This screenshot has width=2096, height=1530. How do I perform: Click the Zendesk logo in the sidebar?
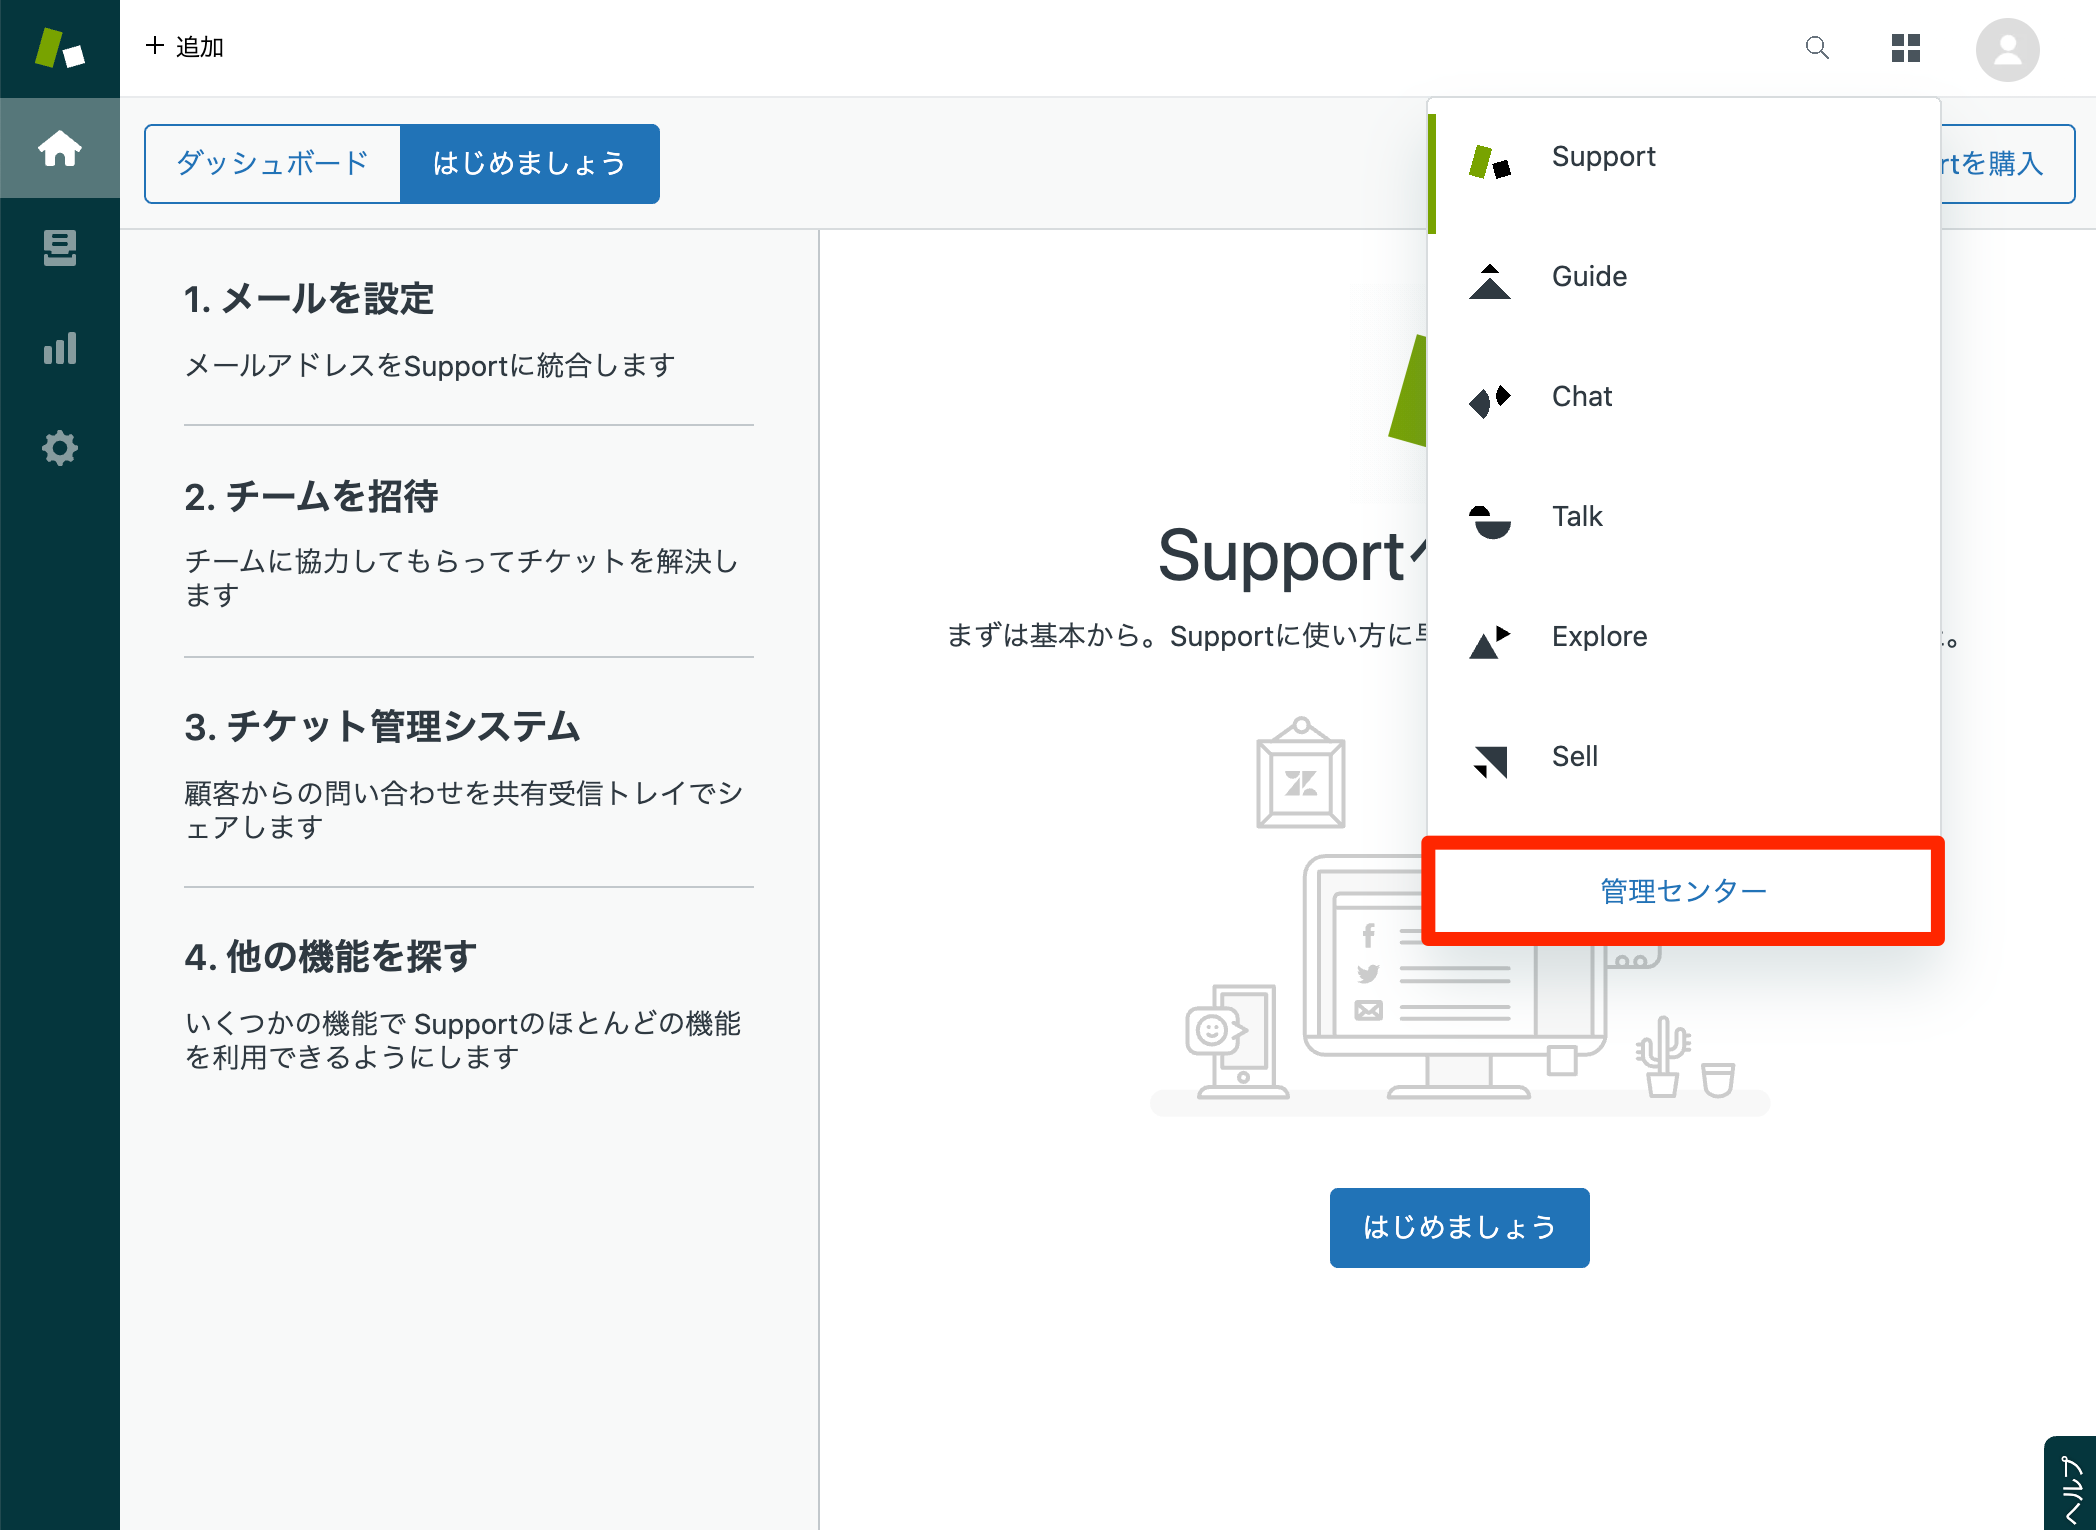pos(60,48)
